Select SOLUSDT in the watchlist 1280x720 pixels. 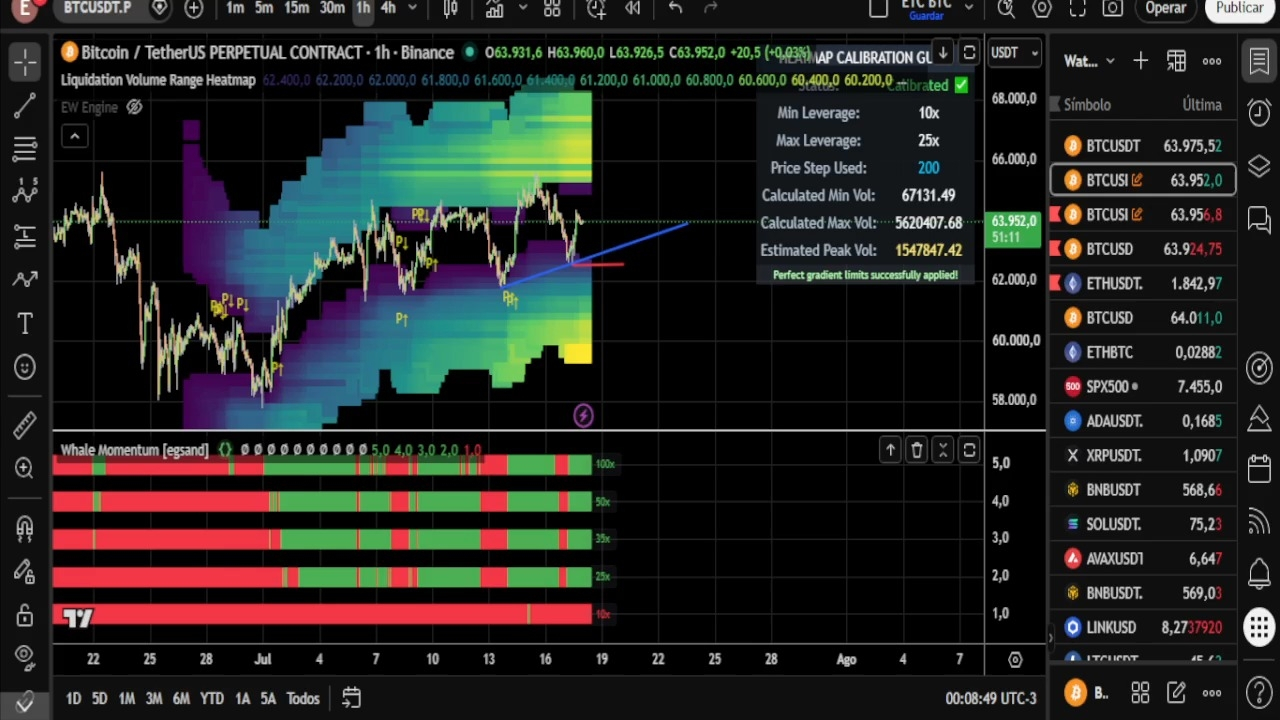coord(1143,524)
